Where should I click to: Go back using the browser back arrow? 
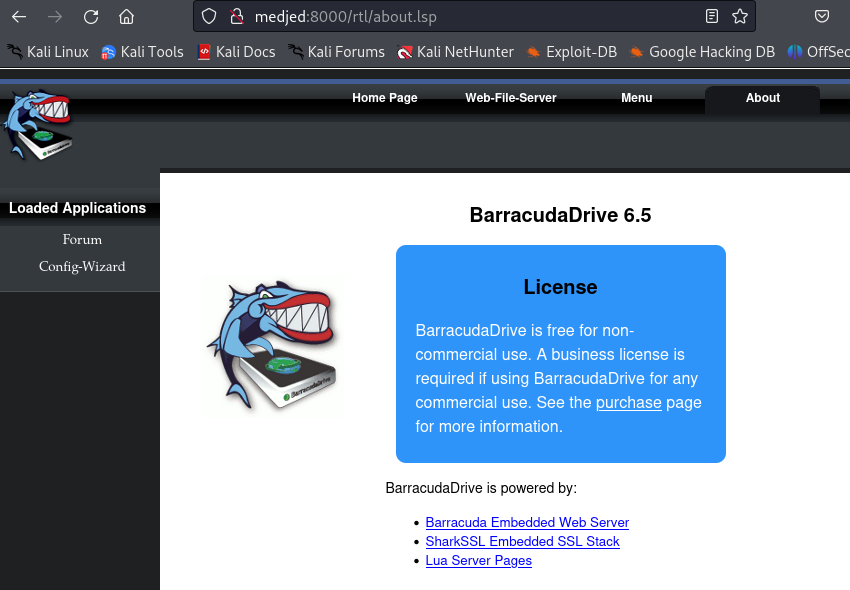[19, 17]
